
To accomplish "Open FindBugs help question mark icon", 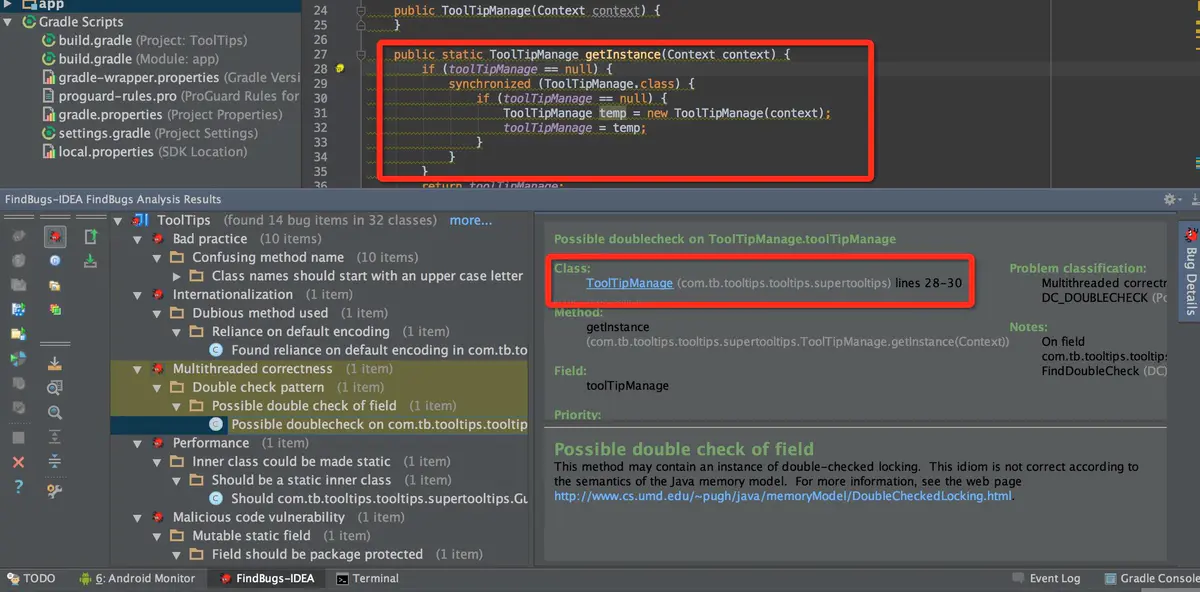I will 18,486.
